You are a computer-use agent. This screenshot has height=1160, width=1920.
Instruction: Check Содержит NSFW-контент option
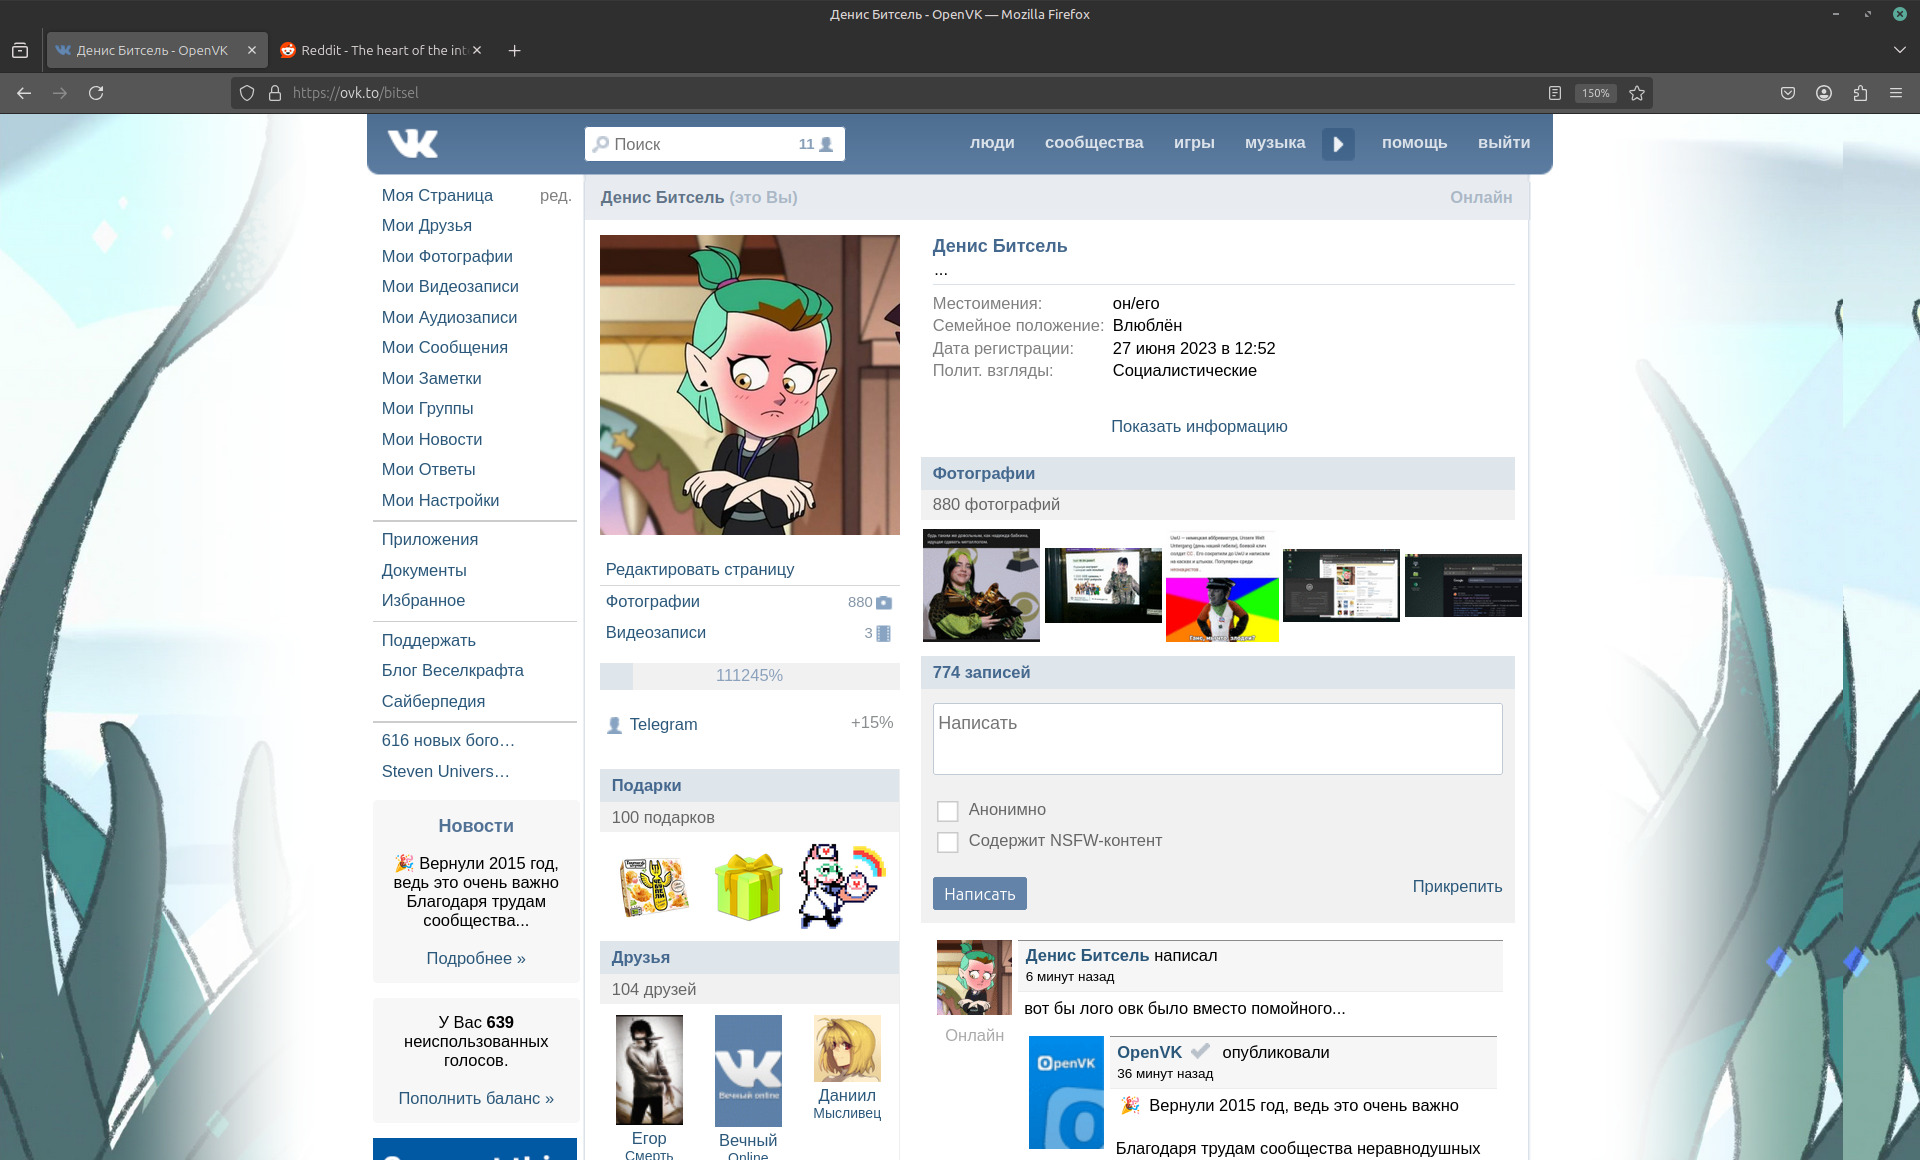[947, 842]
